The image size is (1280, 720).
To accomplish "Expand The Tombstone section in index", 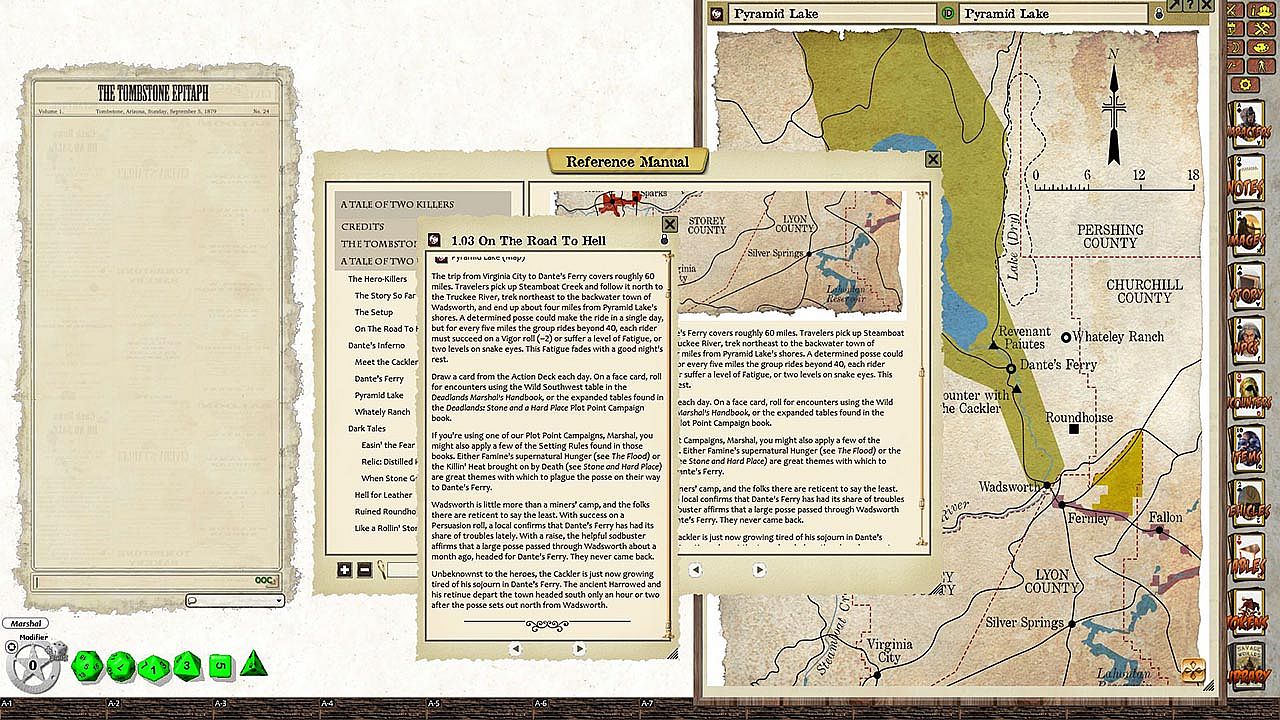I will [x=377, y=243].
